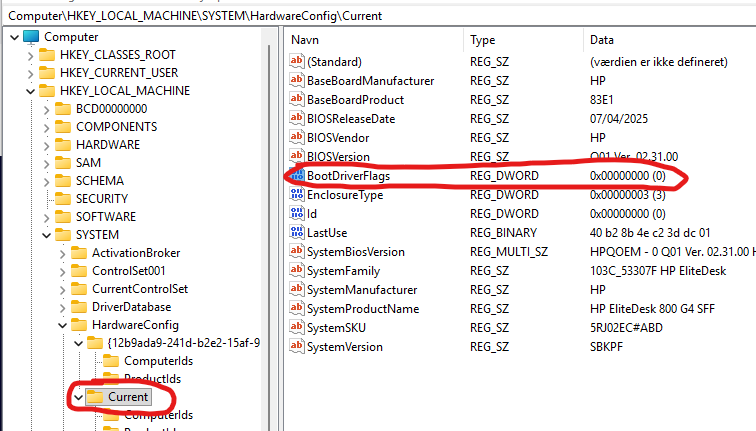Click the HKEY_LOCAL_MACHINE folder icon

coord(47,91)
